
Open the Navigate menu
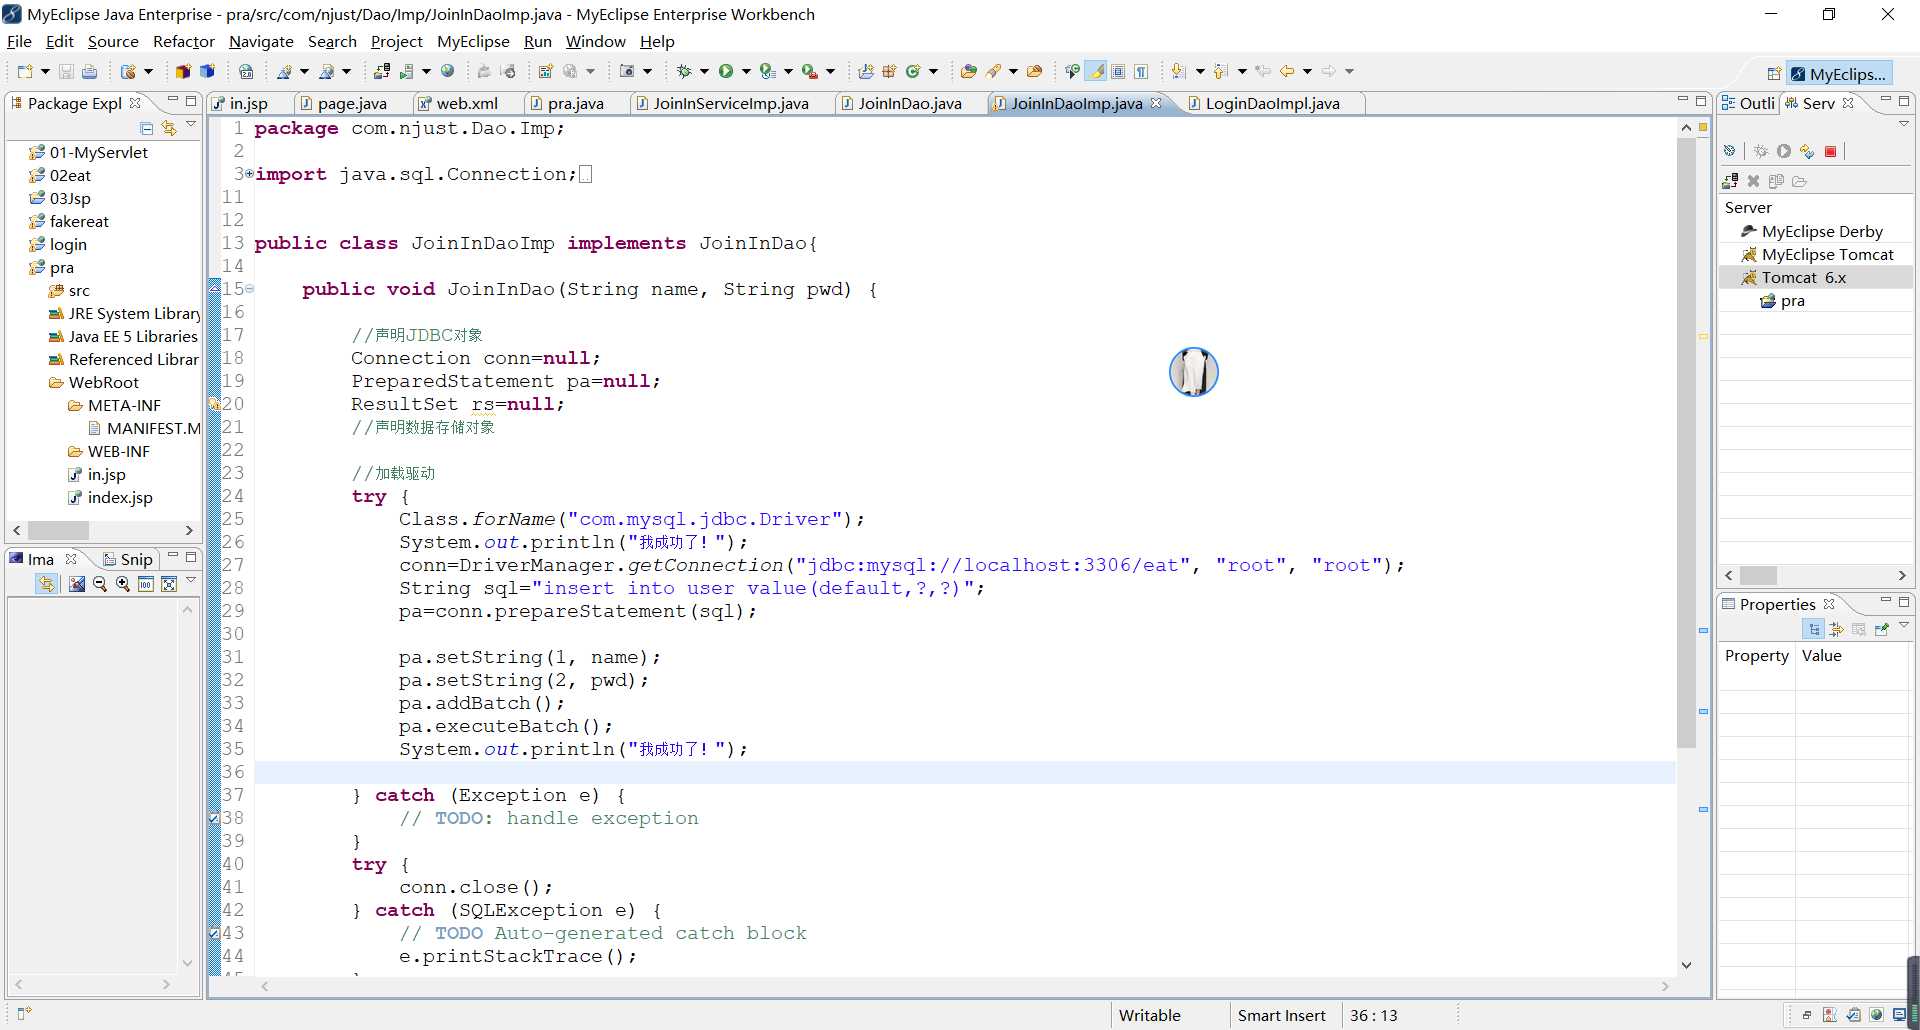click(x=261, y=41)
